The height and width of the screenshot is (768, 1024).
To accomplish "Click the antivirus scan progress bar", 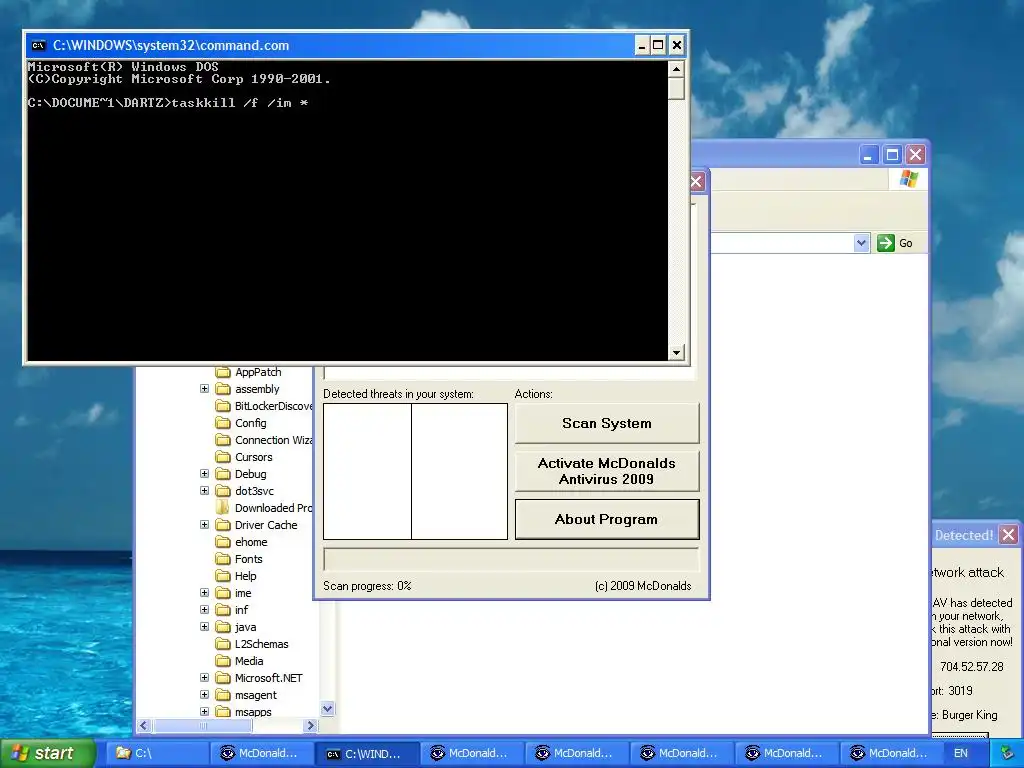I will [x=511, y=560].
